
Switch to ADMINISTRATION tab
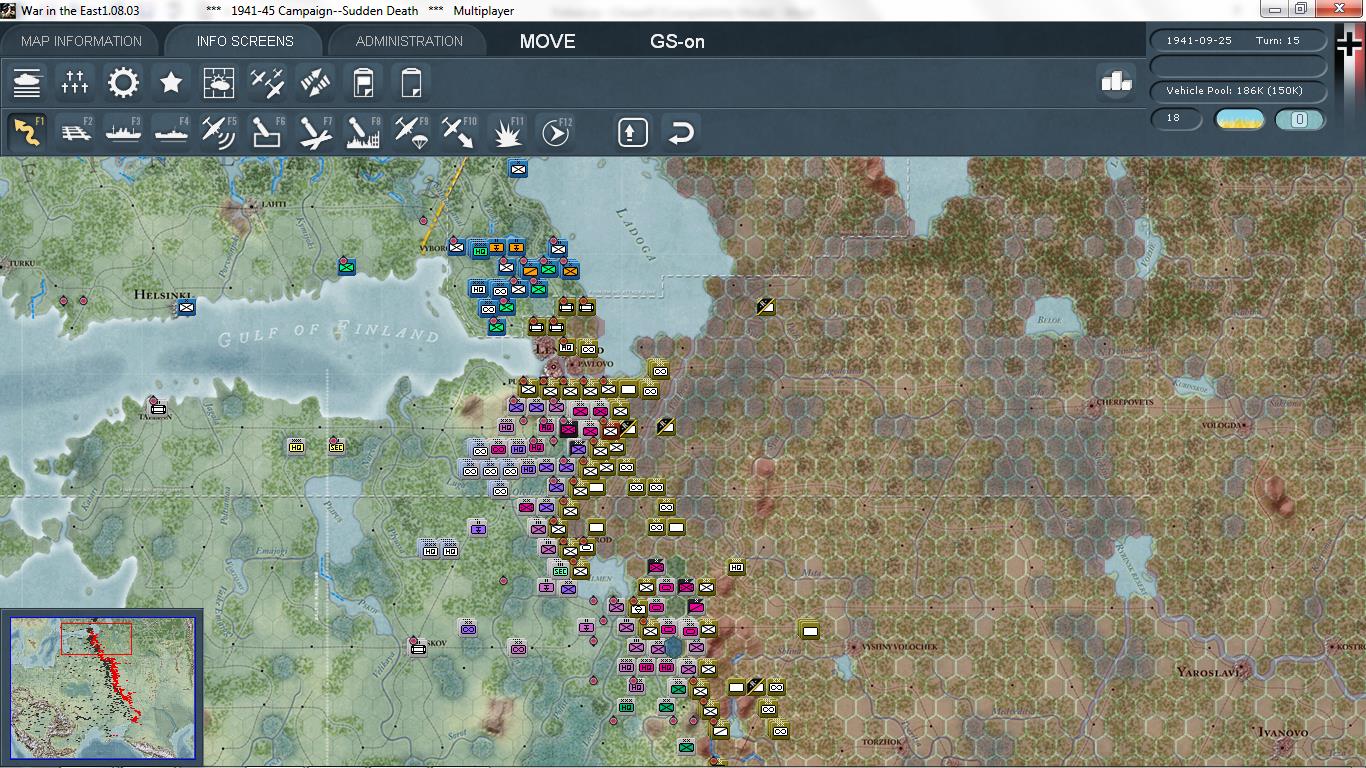click(x=409, y=41)
